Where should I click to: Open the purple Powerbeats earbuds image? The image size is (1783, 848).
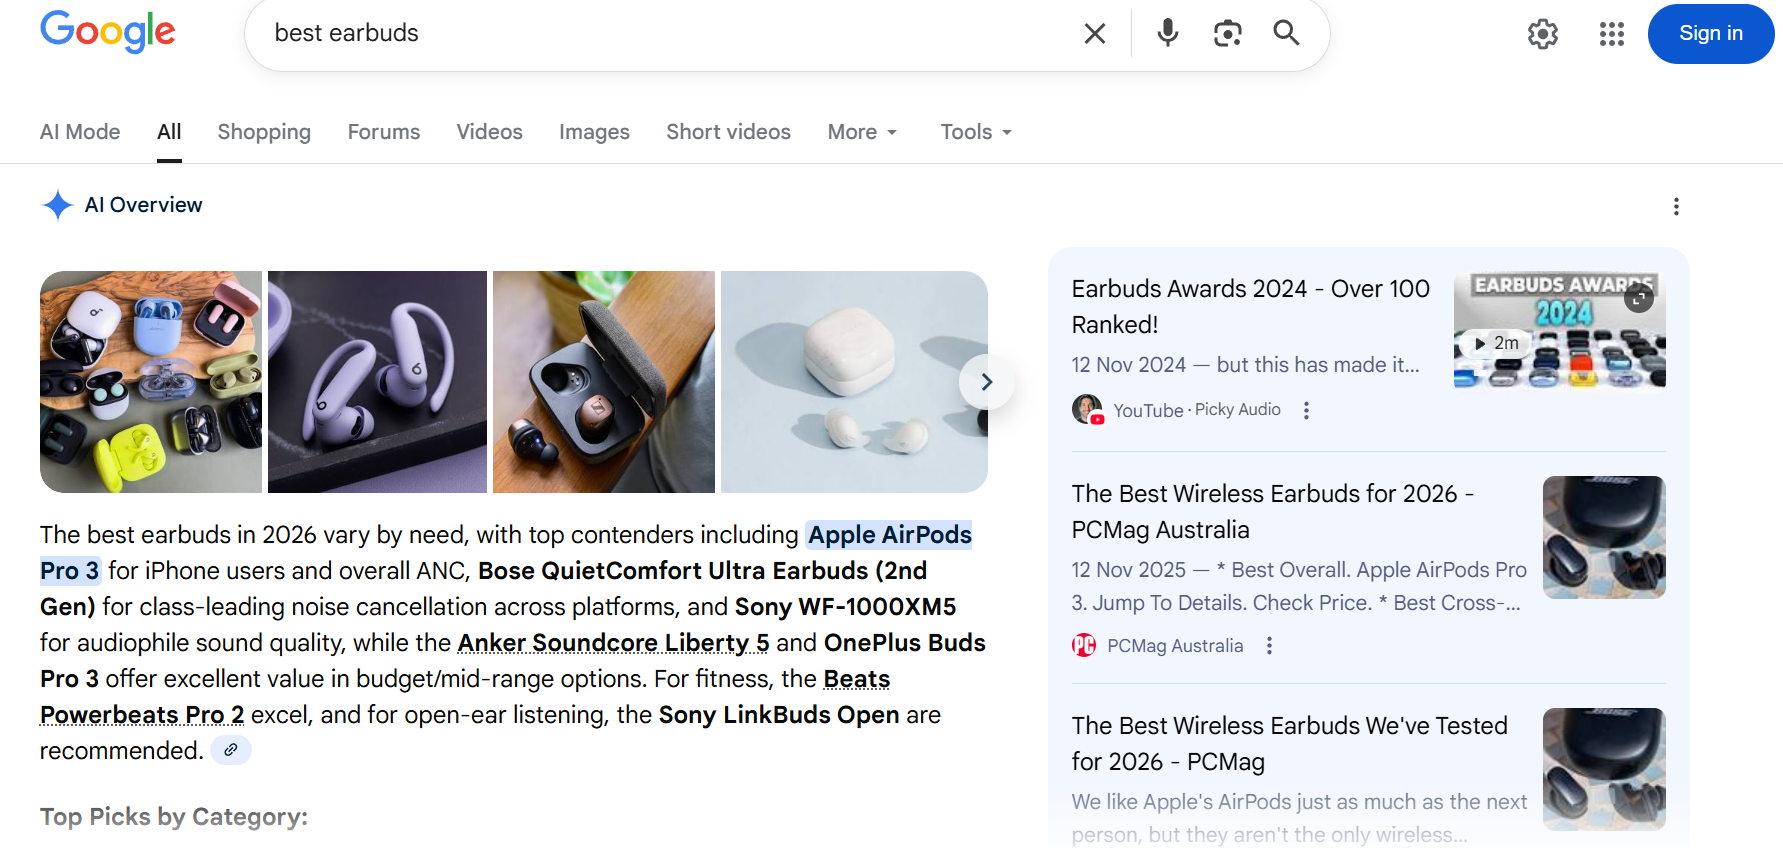coord(377,382)
